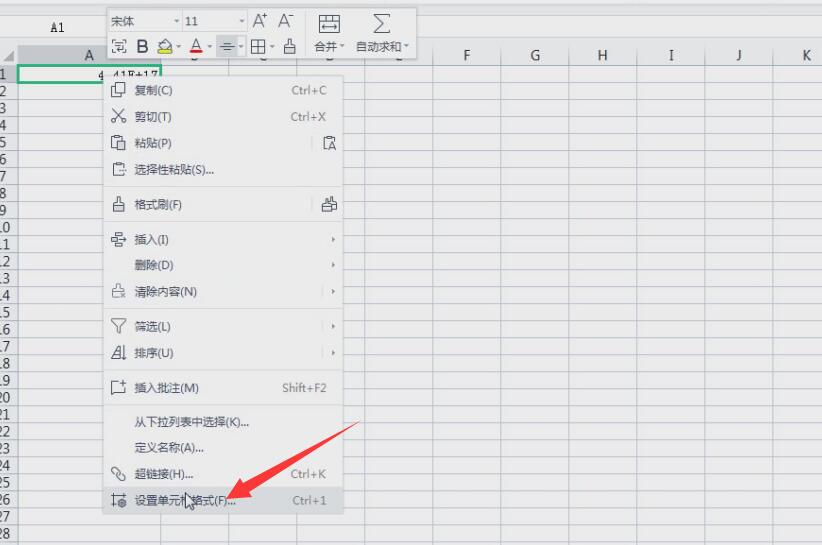Click the merge cells icon
The image size is (822, 545).
328,24
